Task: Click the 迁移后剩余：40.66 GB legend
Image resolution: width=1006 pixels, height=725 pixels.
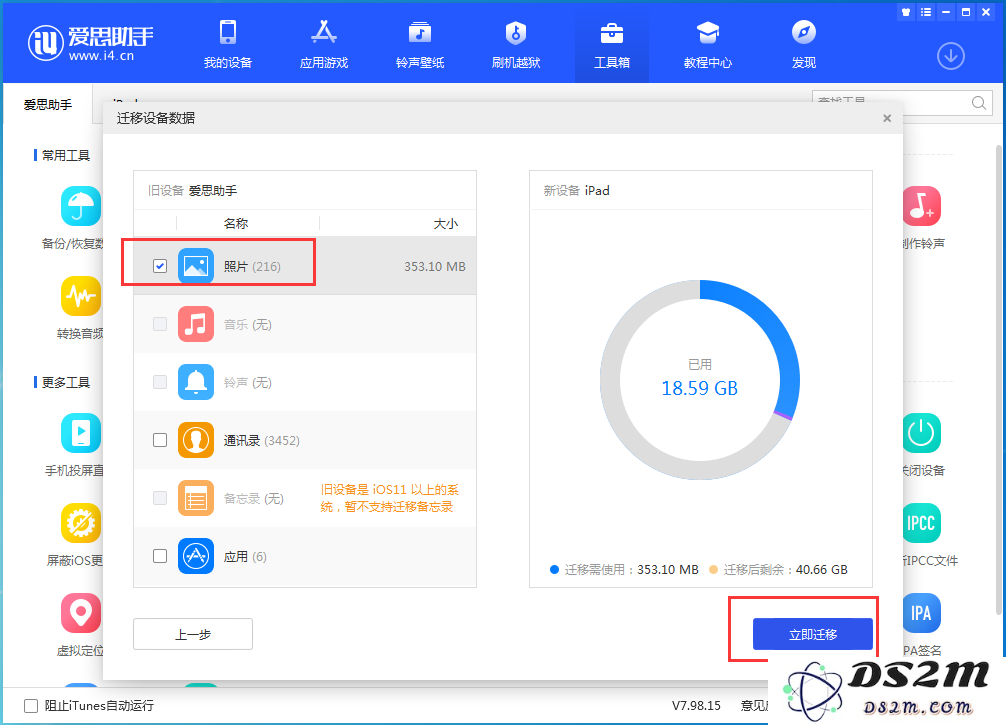Action: tap(779, 570)
